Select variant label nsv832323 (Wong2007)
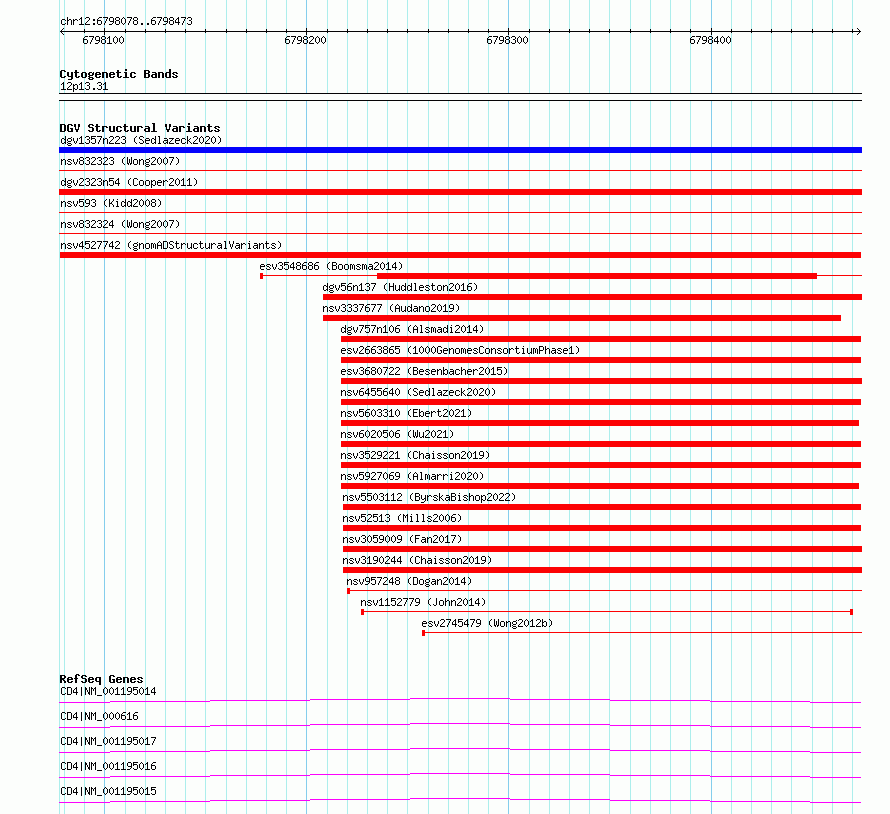Image resolution: width=890 pixels, height=814 pixels. click(x=120, y=161)
